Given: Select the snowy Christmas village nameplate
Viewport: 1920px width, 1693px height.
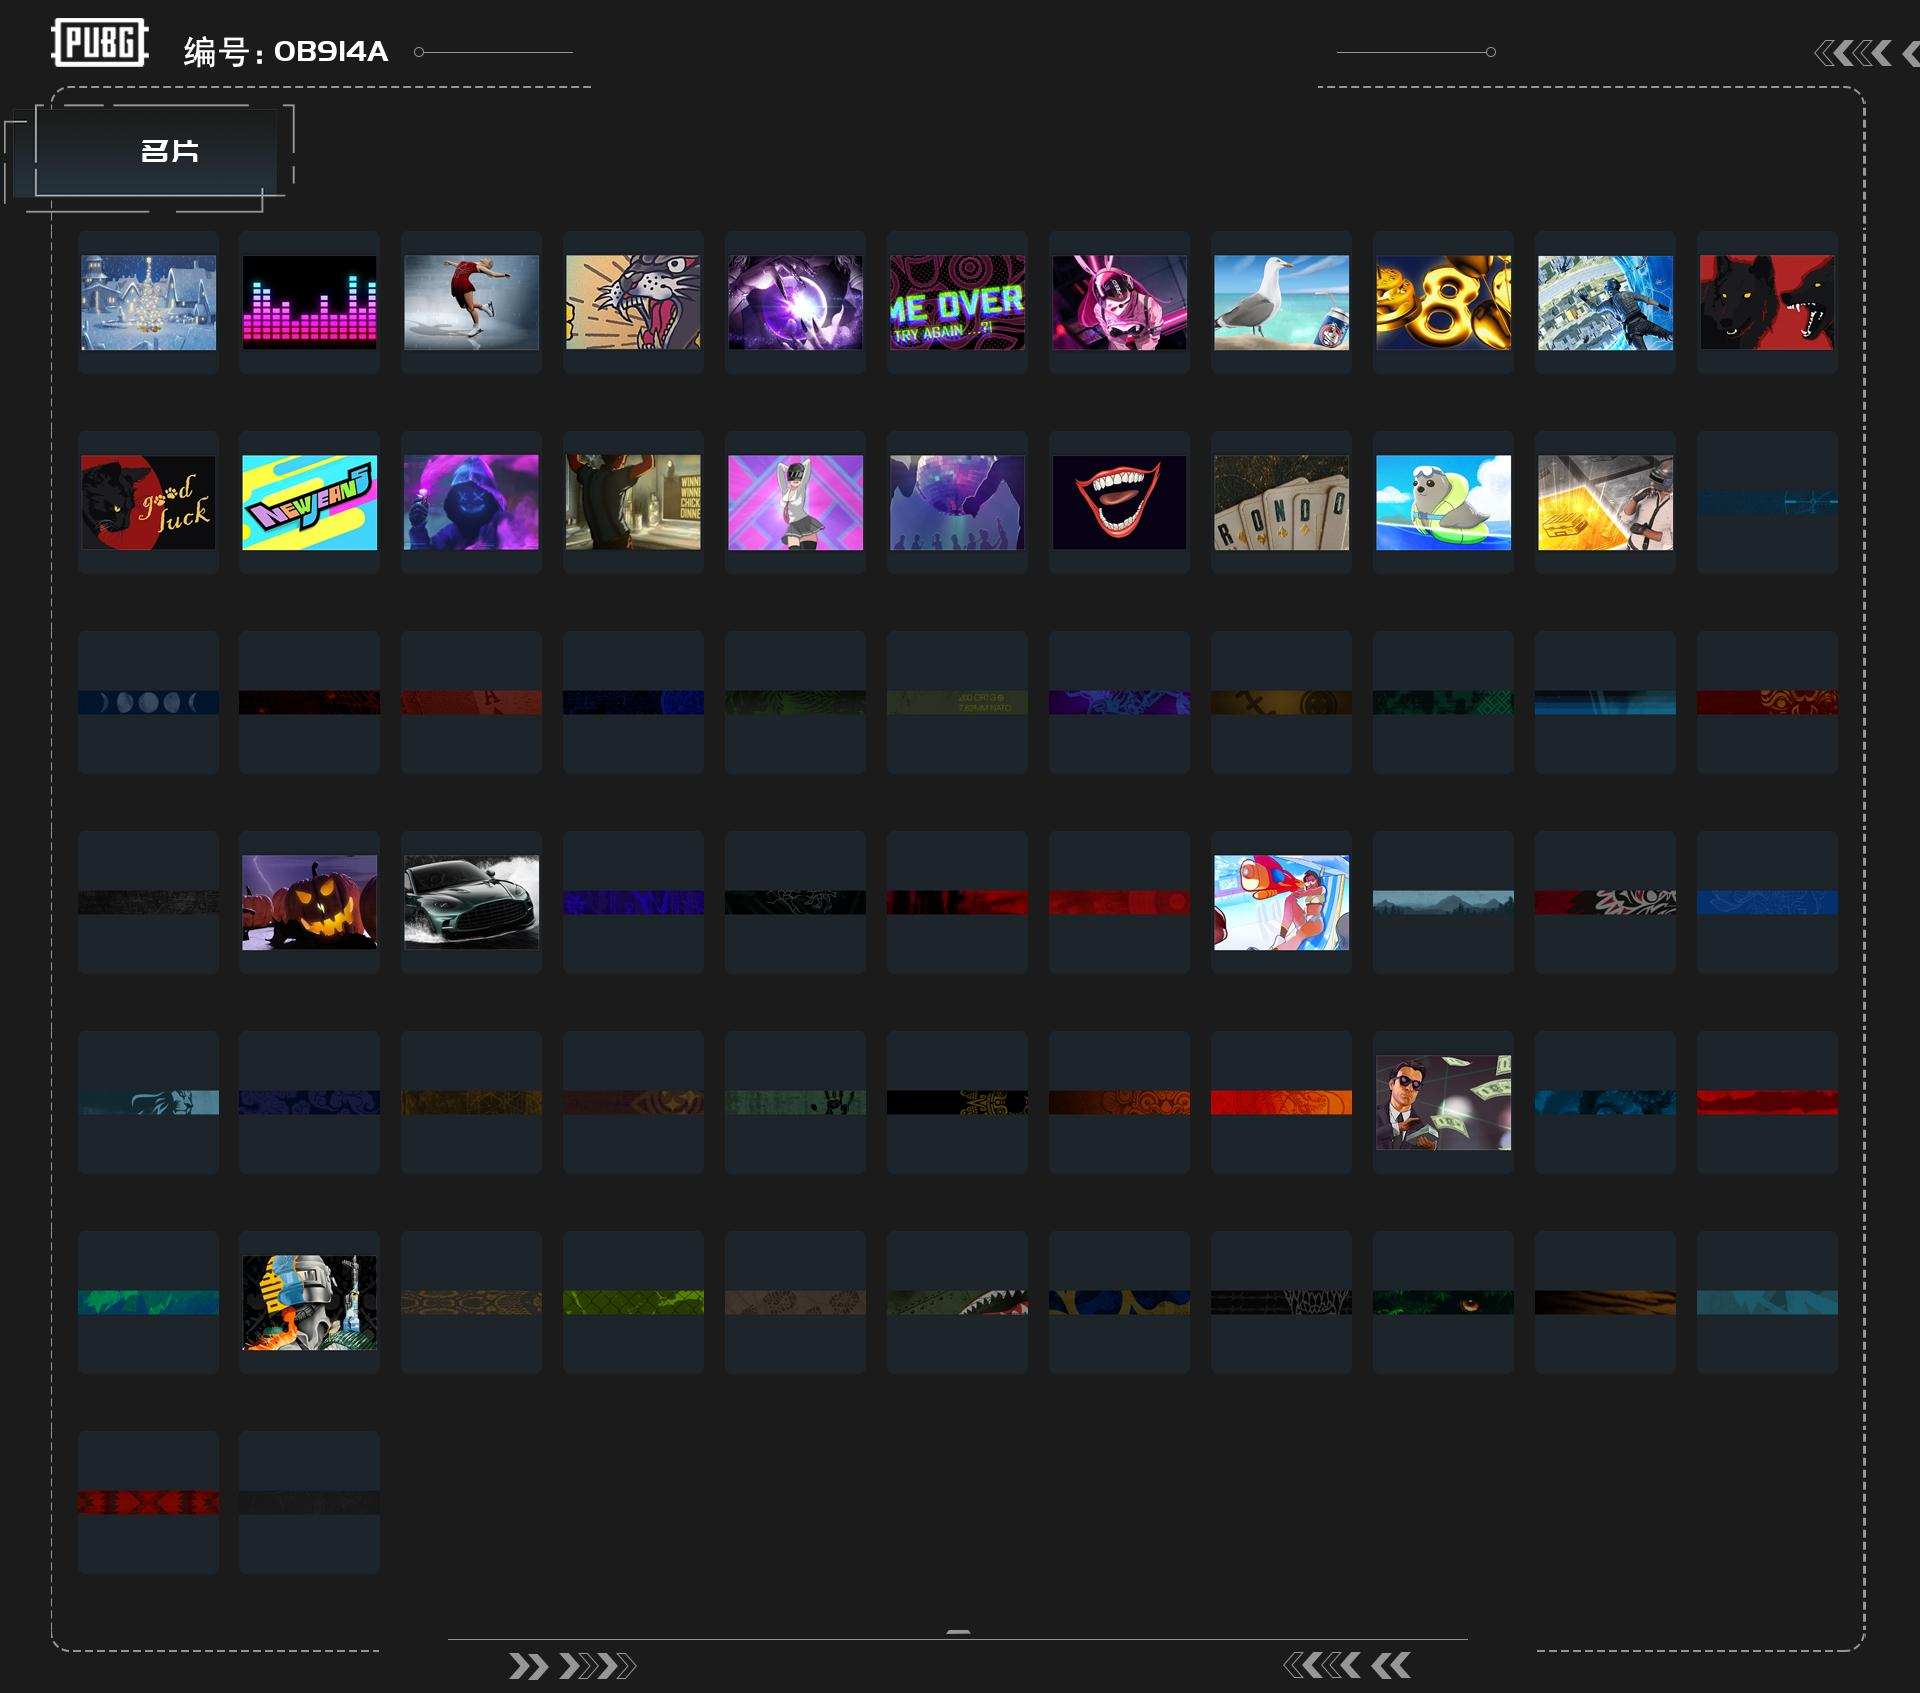Looking at the screenshot, I should pyautogui.click(x=148, y=302).
